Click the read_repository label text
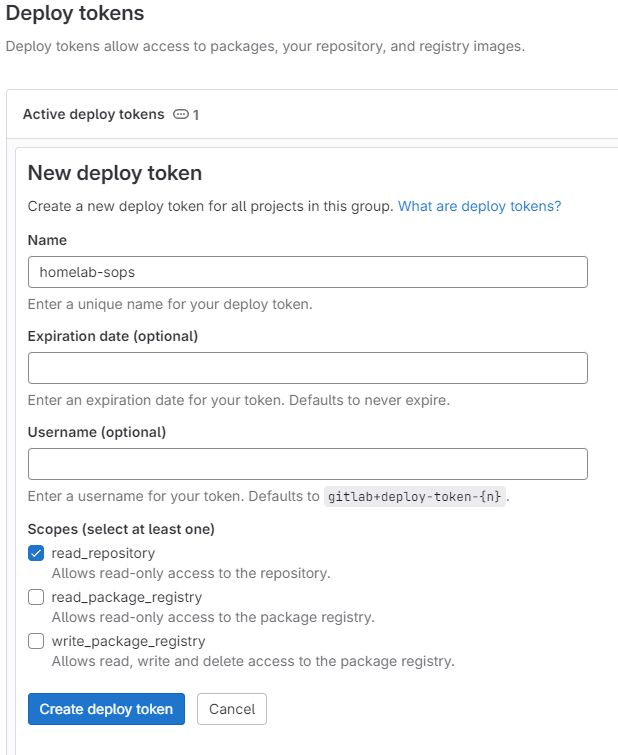This screenshot has height=755, width=618. click(x=103, y=553)
